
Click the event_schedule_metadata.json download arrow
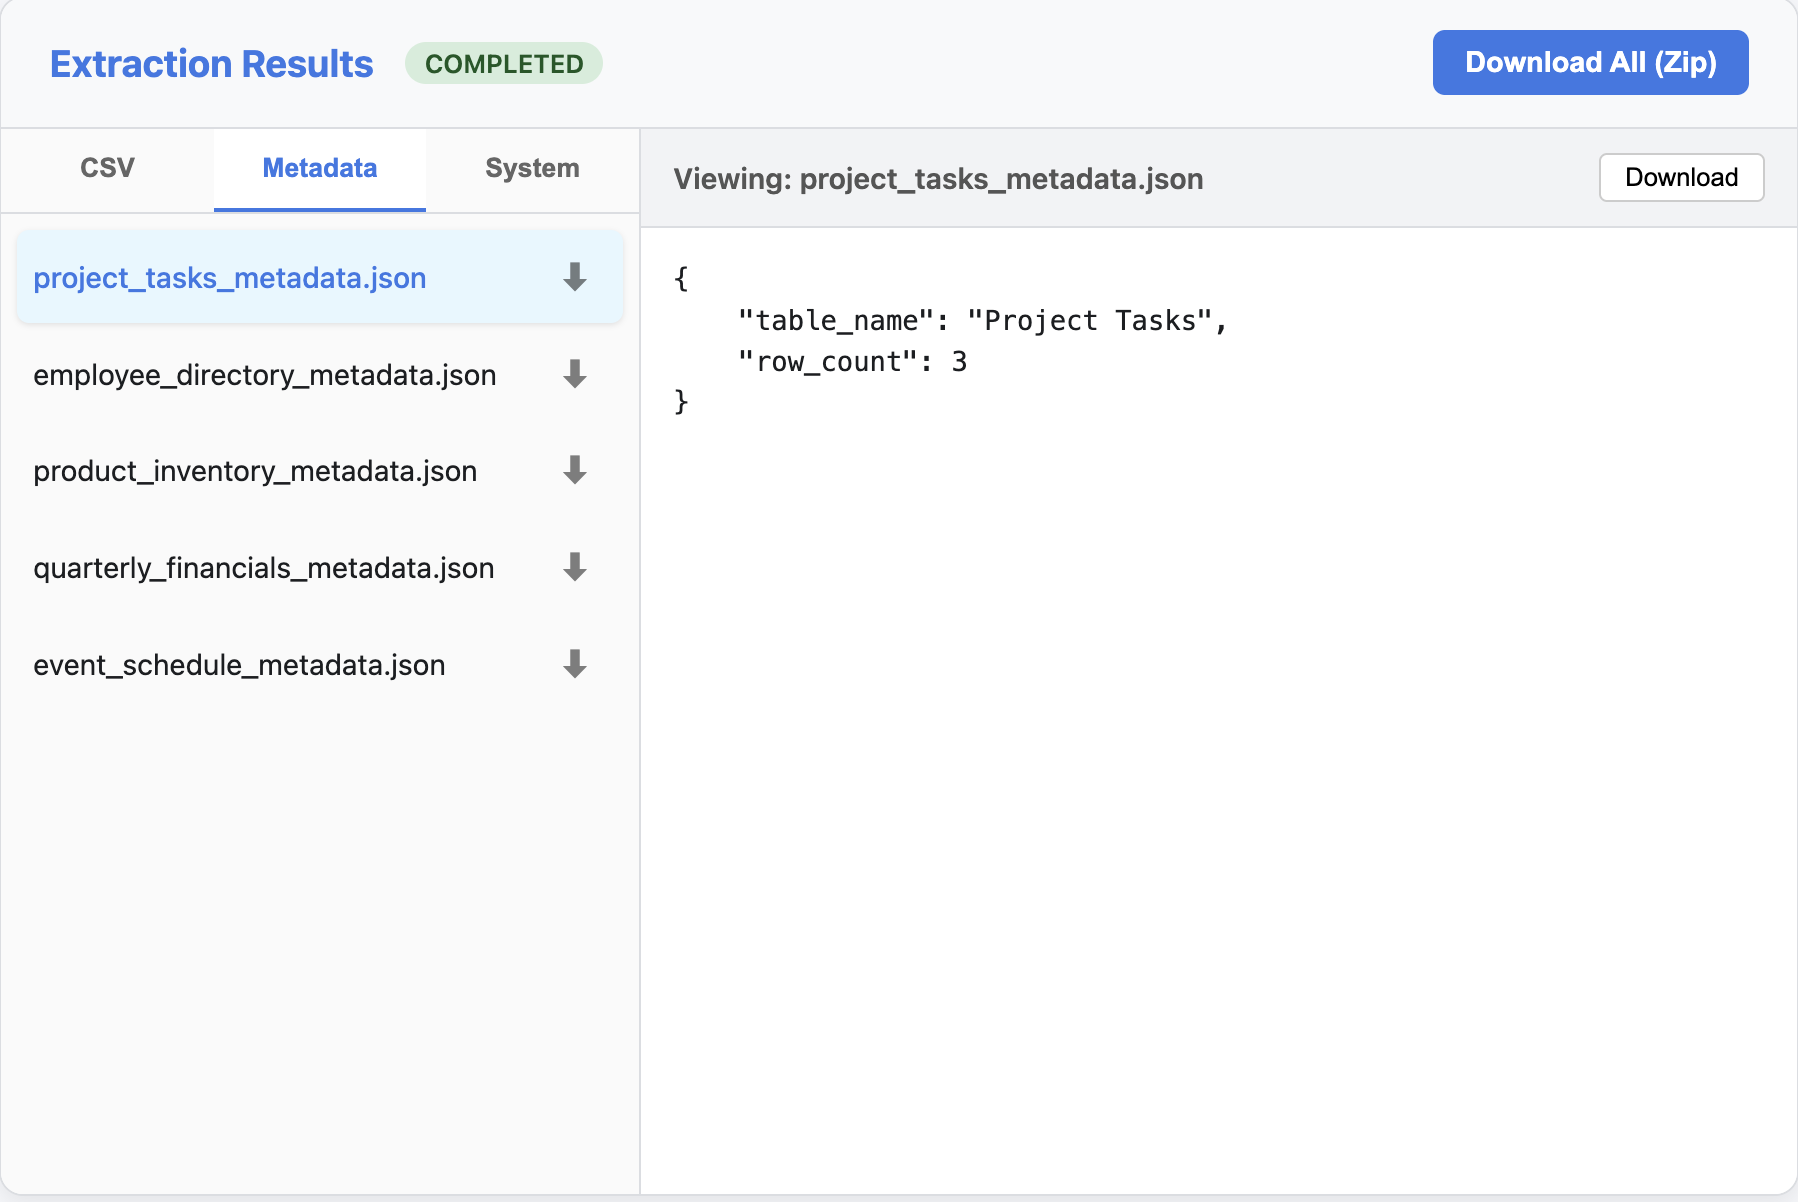[x=574, y=664]
